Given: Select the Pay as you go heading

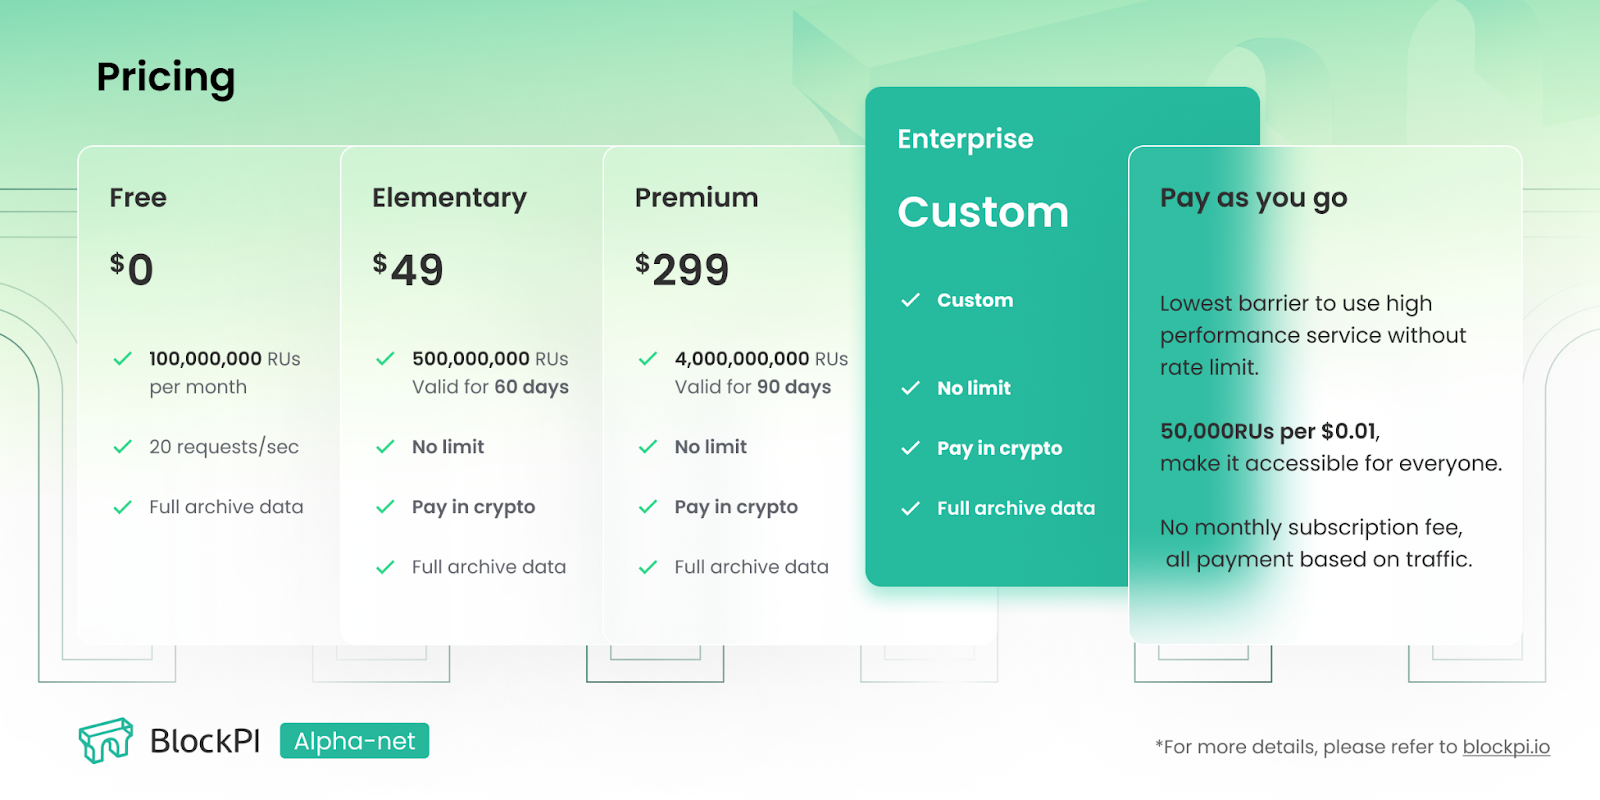Looking at the screenshot, I should click(x=1253, y=198).
